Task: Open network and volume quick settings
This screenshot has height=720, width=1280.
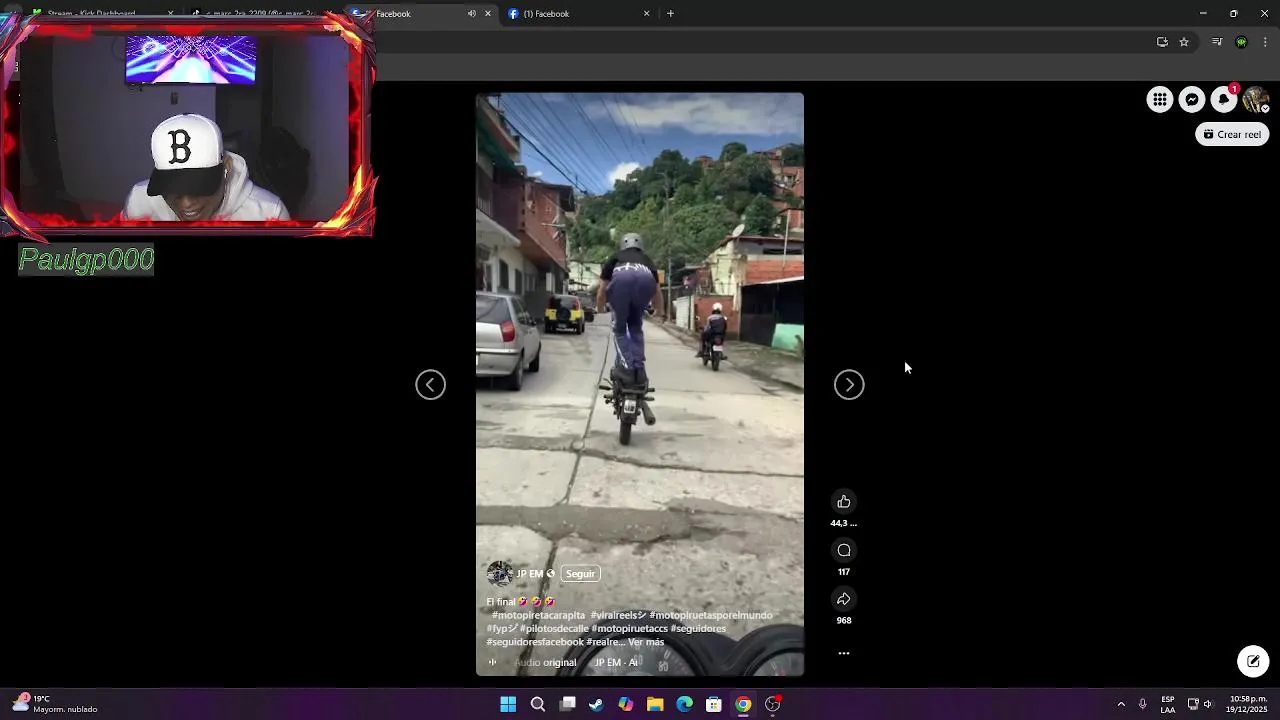Action: point(1200,704)
